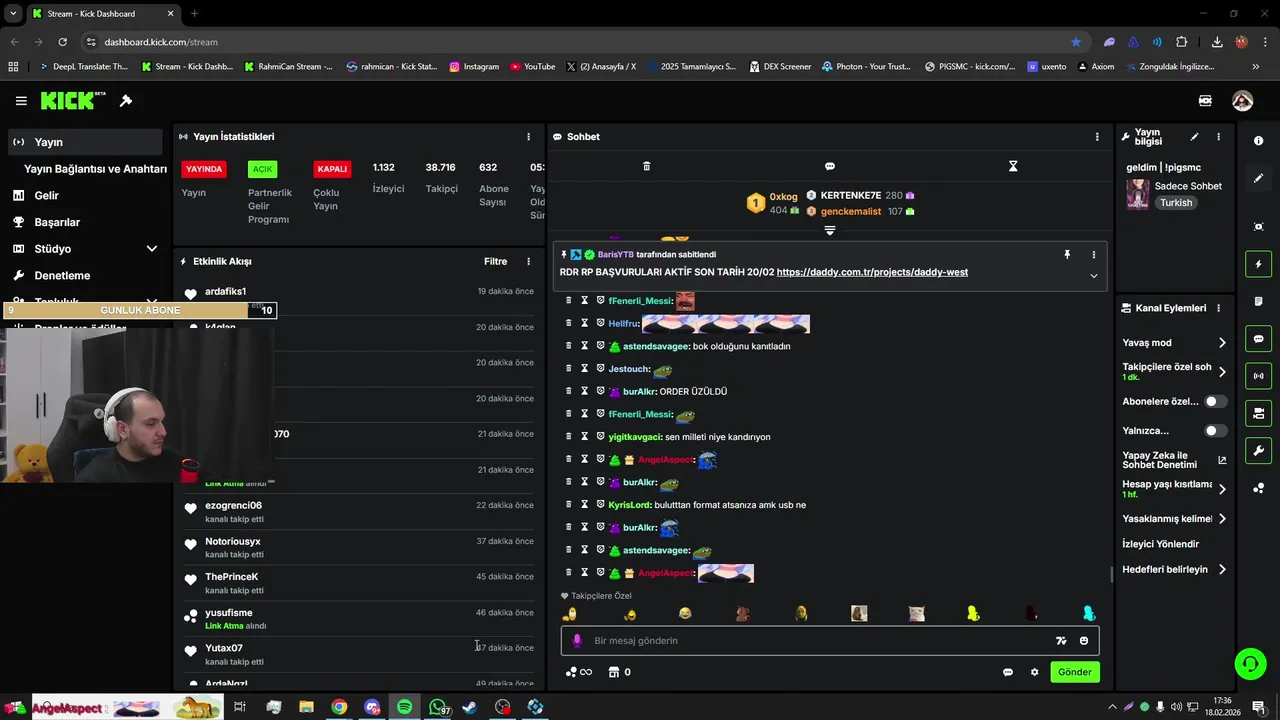The height and width of the screenshot is (720, 1280).
Task: Open Yavaş mod options
Action: click(1174, 343)
